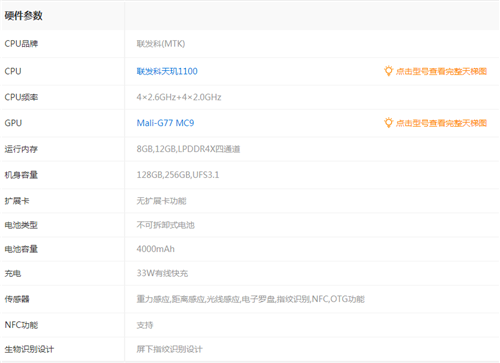
Task: Click the 充电 label
Action: [x=13, y=273]
